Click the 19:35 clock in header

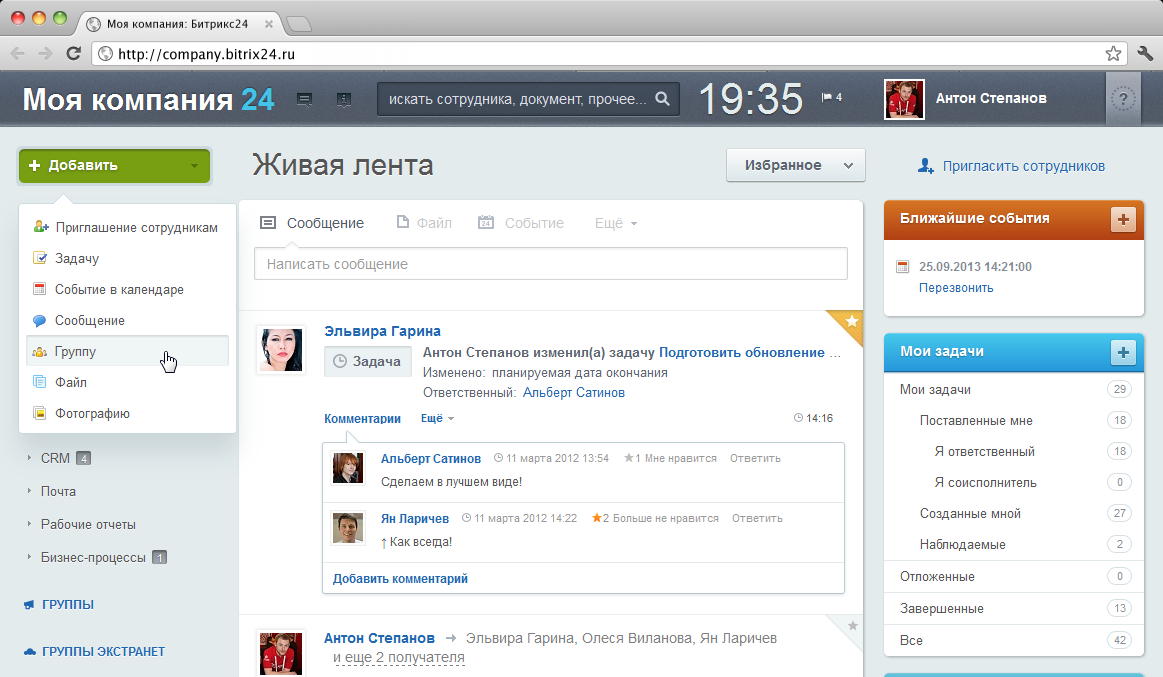pyautogui.click(x=751, y=99)
